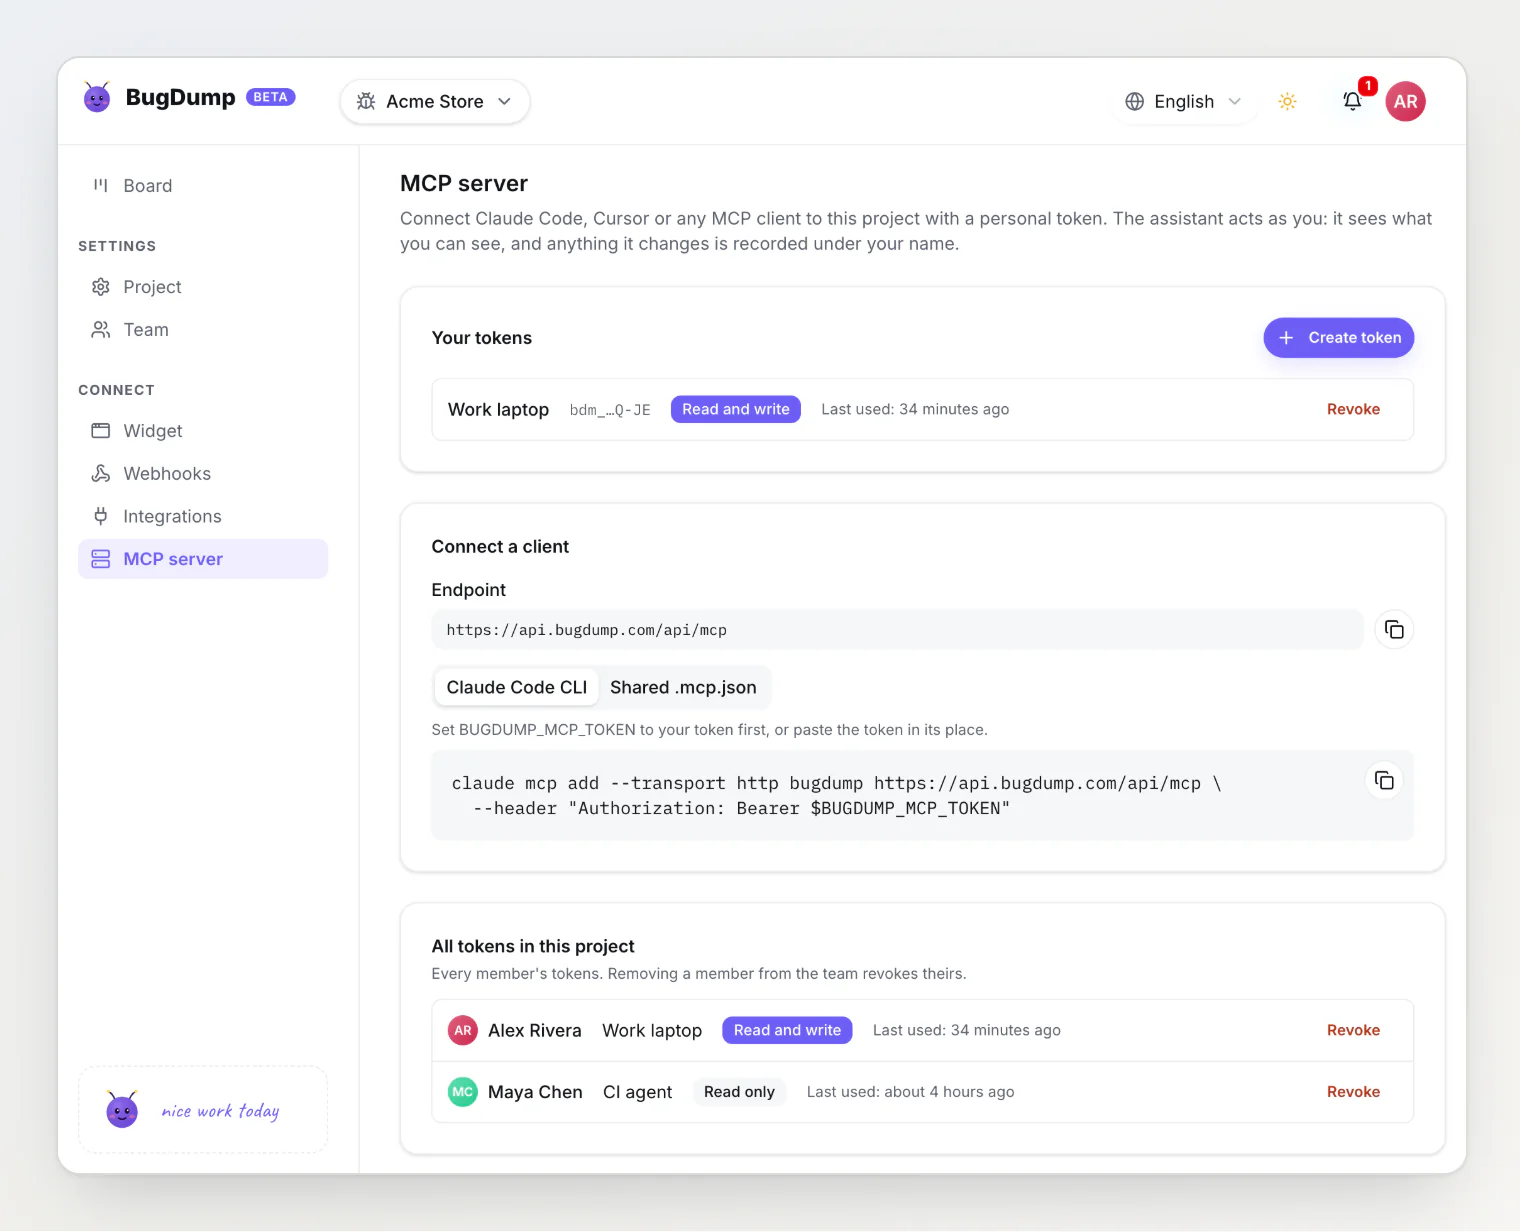1520x1232 pixels.
Task: Click the MCP server stack icon
Action: (x=100, y=559)
